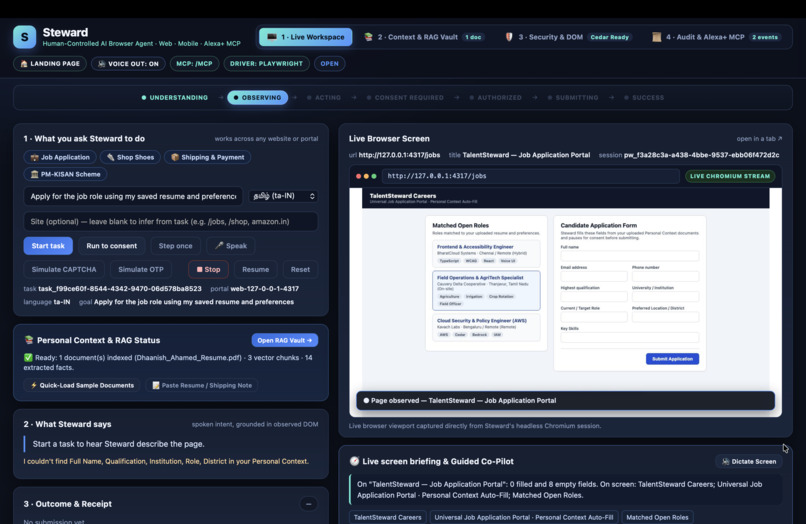Click the Full name field in application form

point(630,256)
